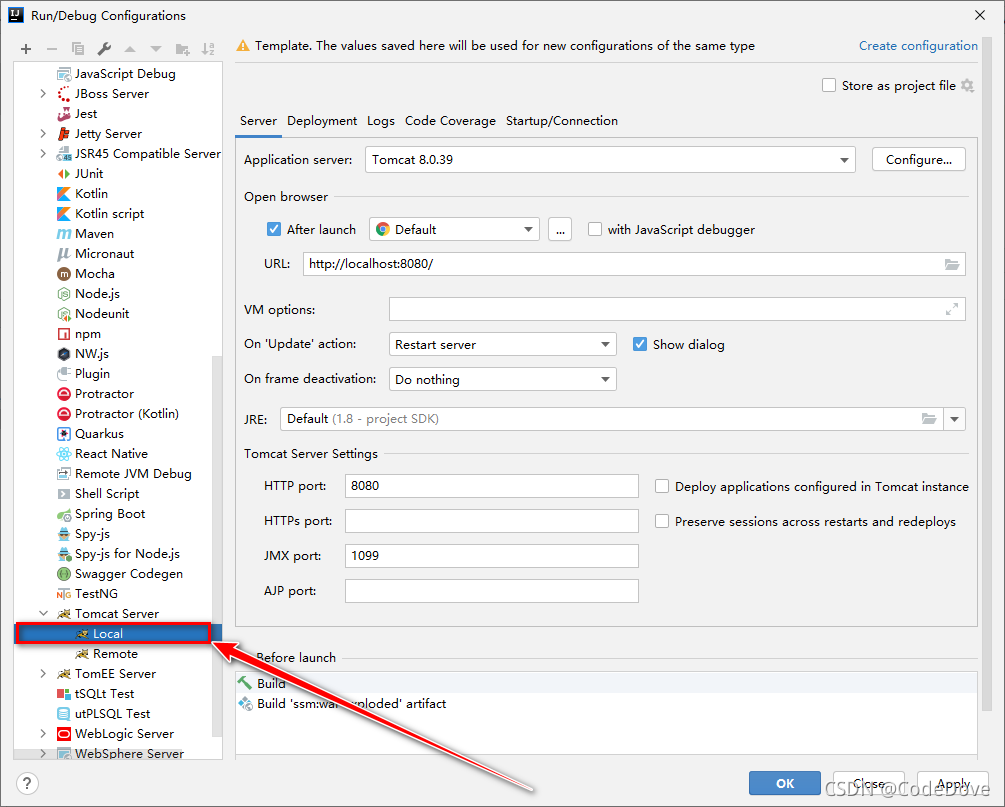Image resolution: width=1005 pixels, height=807 pixels.
Task: Close the Run/Debug Configurations dialog
Action: (980, 15)
